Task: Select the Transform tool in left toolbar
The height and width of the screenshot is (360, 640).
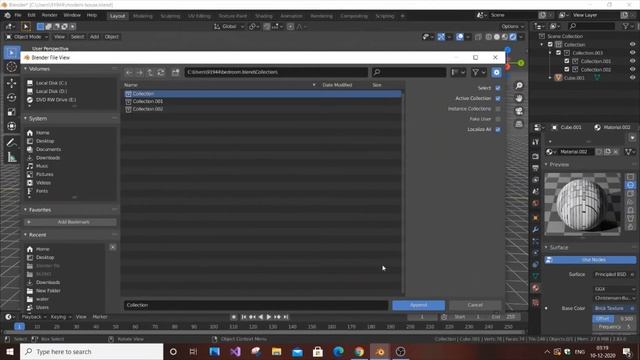Action: coord(11,126)
